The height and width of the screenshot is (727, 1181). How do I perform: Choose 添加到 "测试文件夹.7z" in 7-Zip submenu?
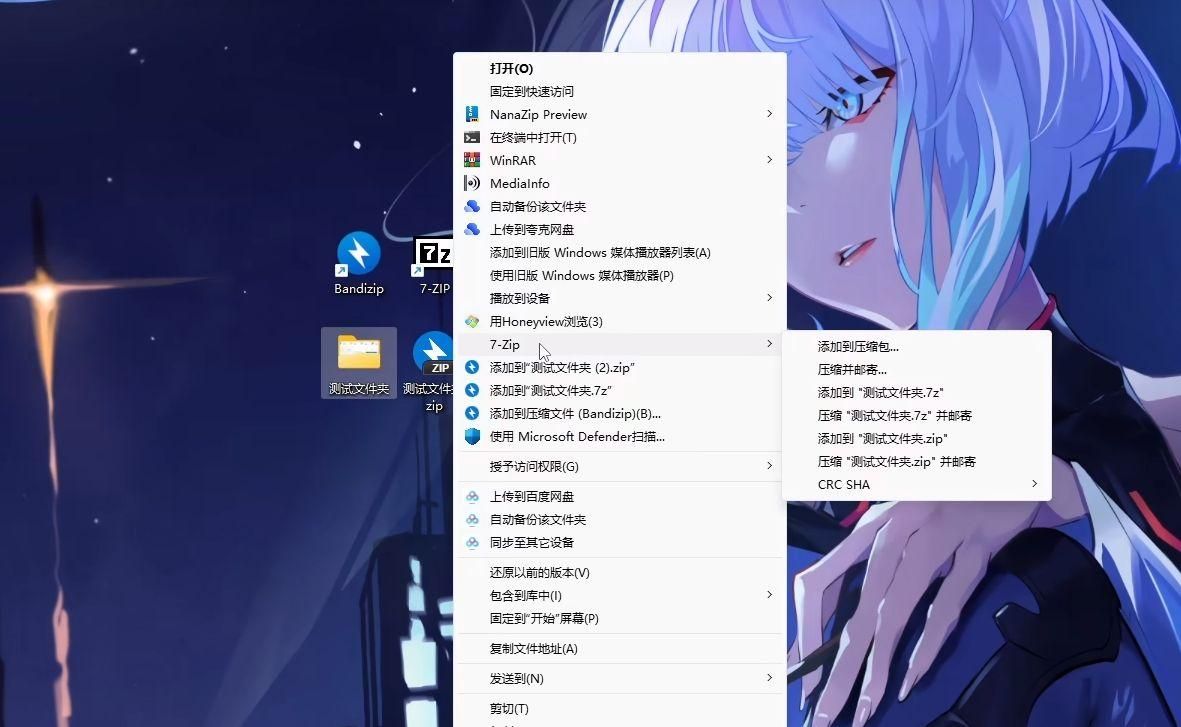pyautogui.click(x=917, y=393)
